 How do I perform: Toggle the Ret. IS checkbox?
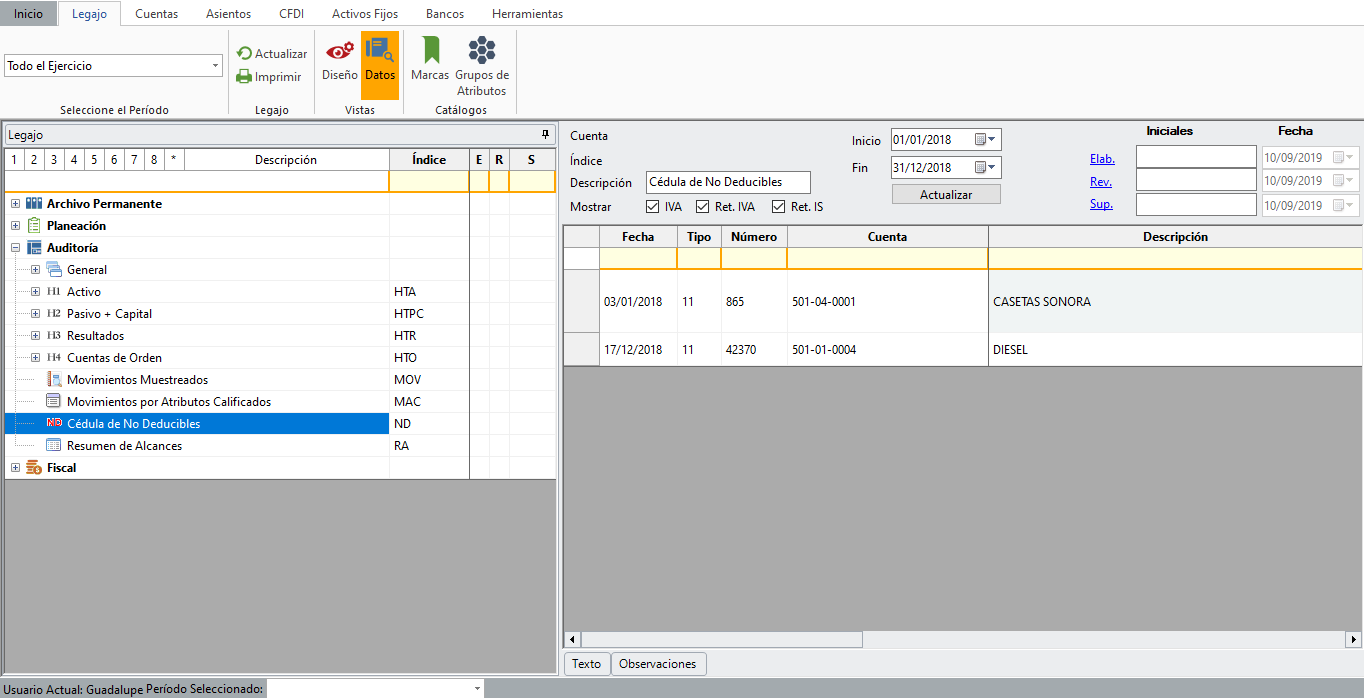(779, 207)
